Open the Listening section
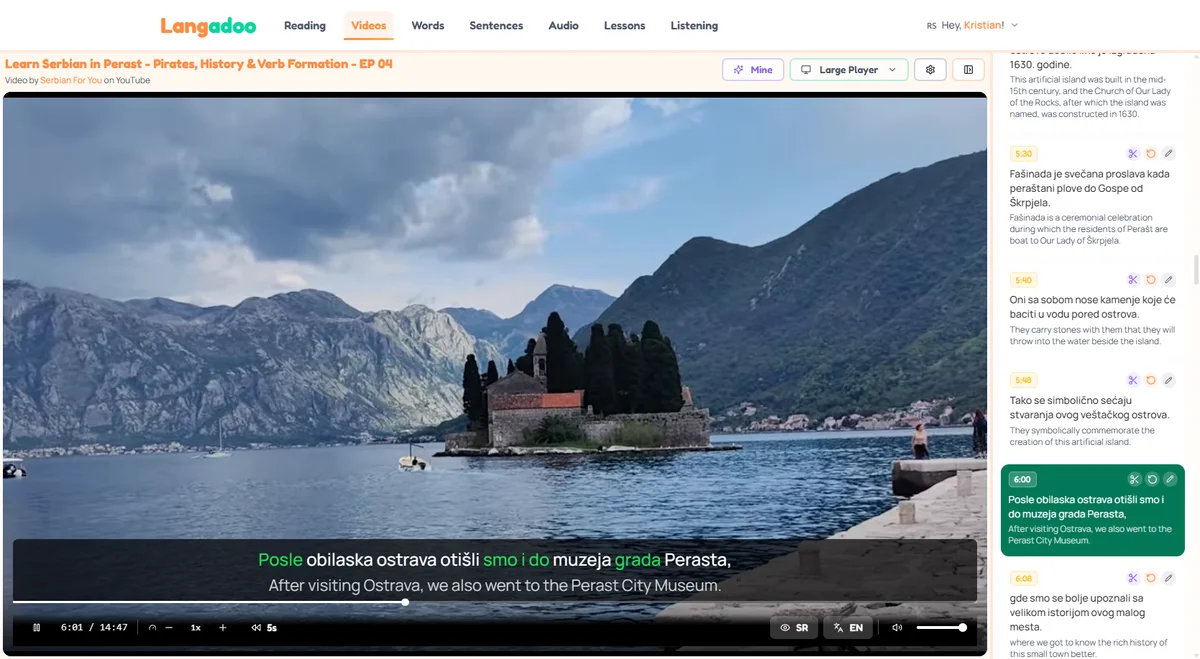This screenshot has height=659, width=1200. coord(694,26)
